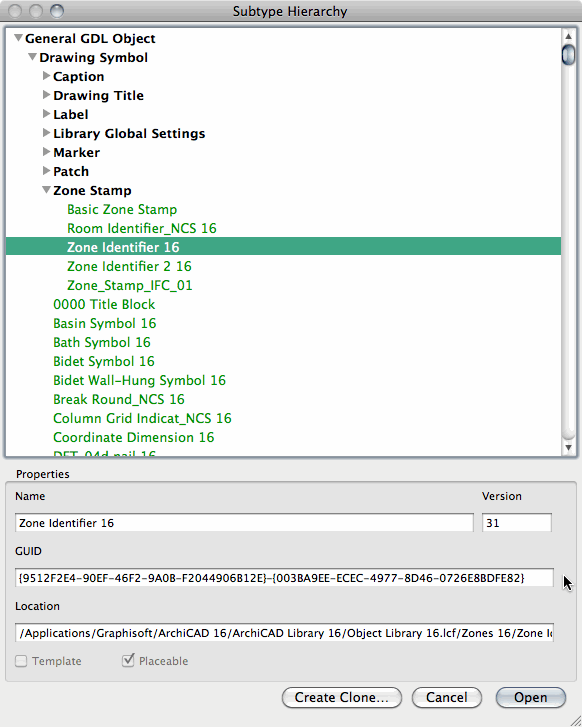Screen dimensions: 582x727
Task: Cancel the Subtype Hierarchy dialog
Action: click(x=447, y=697)
